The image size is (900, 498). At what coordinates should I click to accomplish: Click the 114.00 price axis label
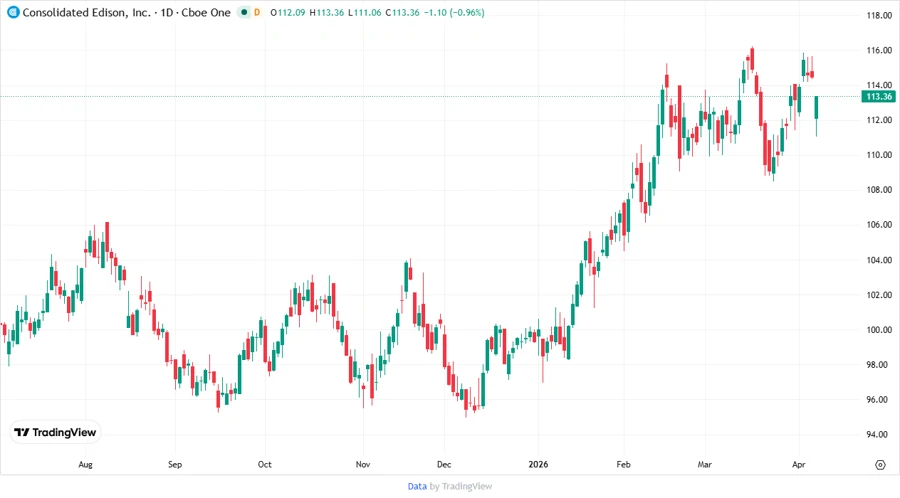pos(879,85)
